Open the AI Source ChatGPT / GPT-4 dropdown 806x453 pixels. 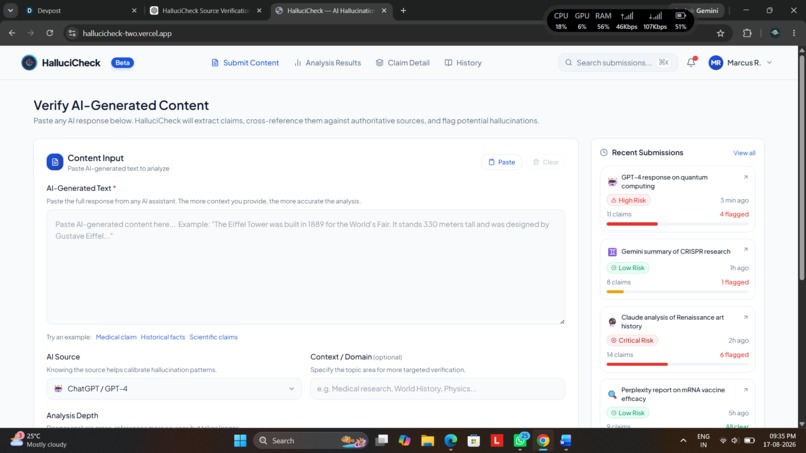(x=174, y=389)
